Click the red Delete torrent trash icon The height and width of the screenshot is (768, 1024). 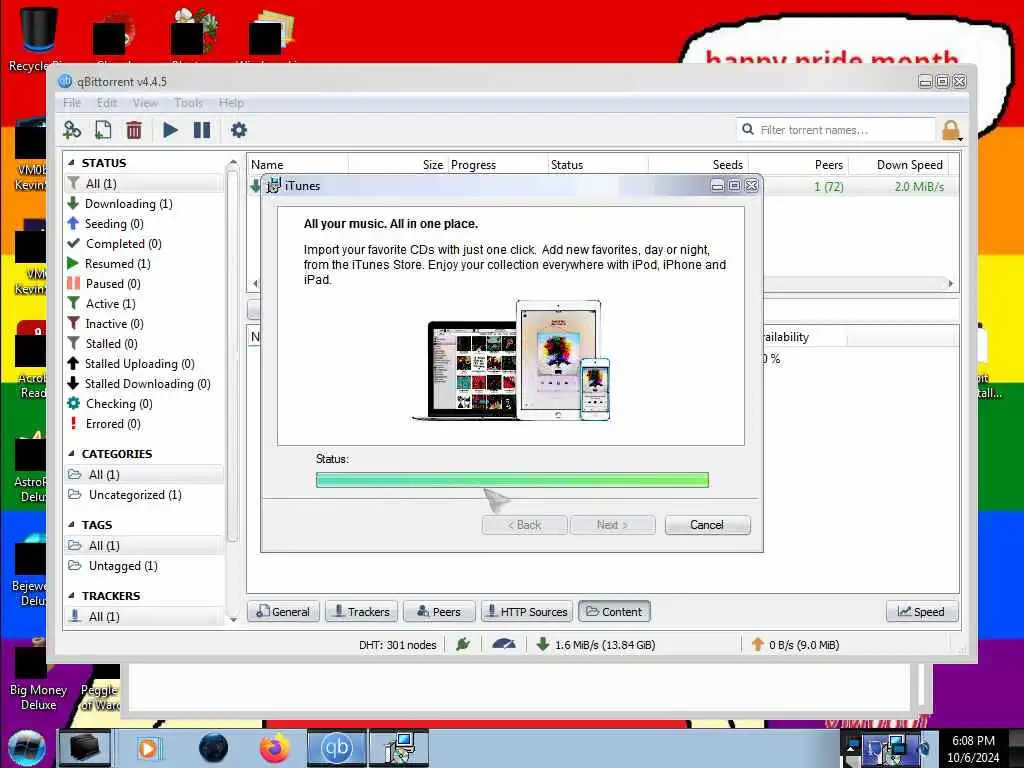[134, 130]
